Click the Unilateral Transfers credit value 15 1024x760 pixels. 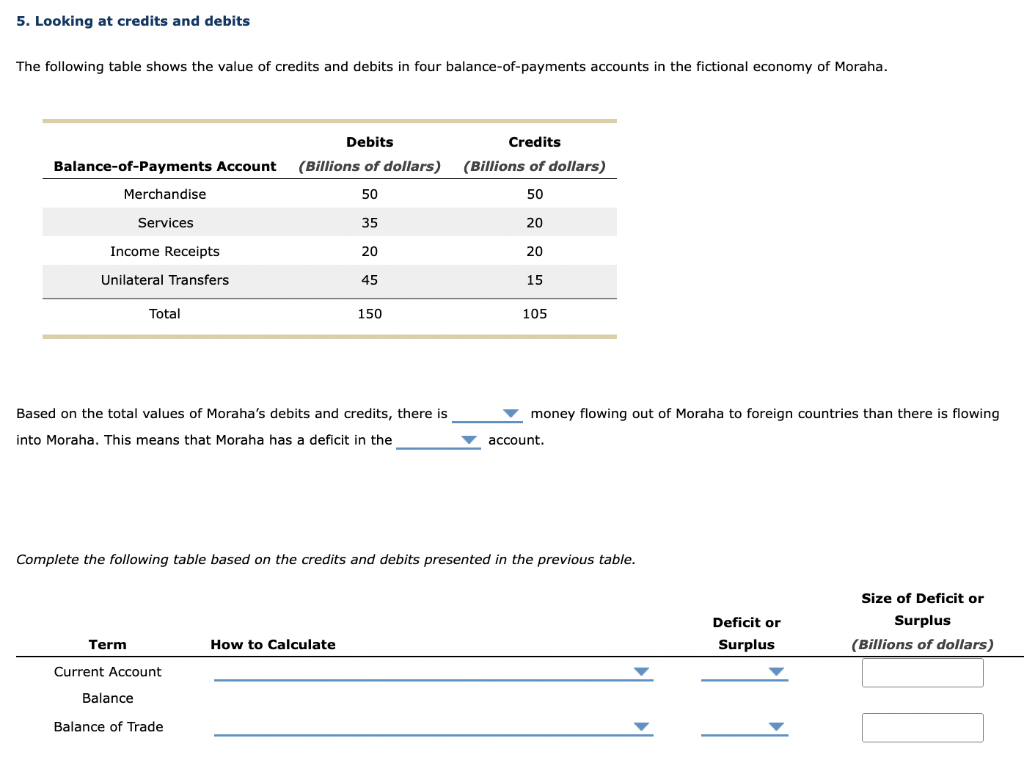click(534, 281)
